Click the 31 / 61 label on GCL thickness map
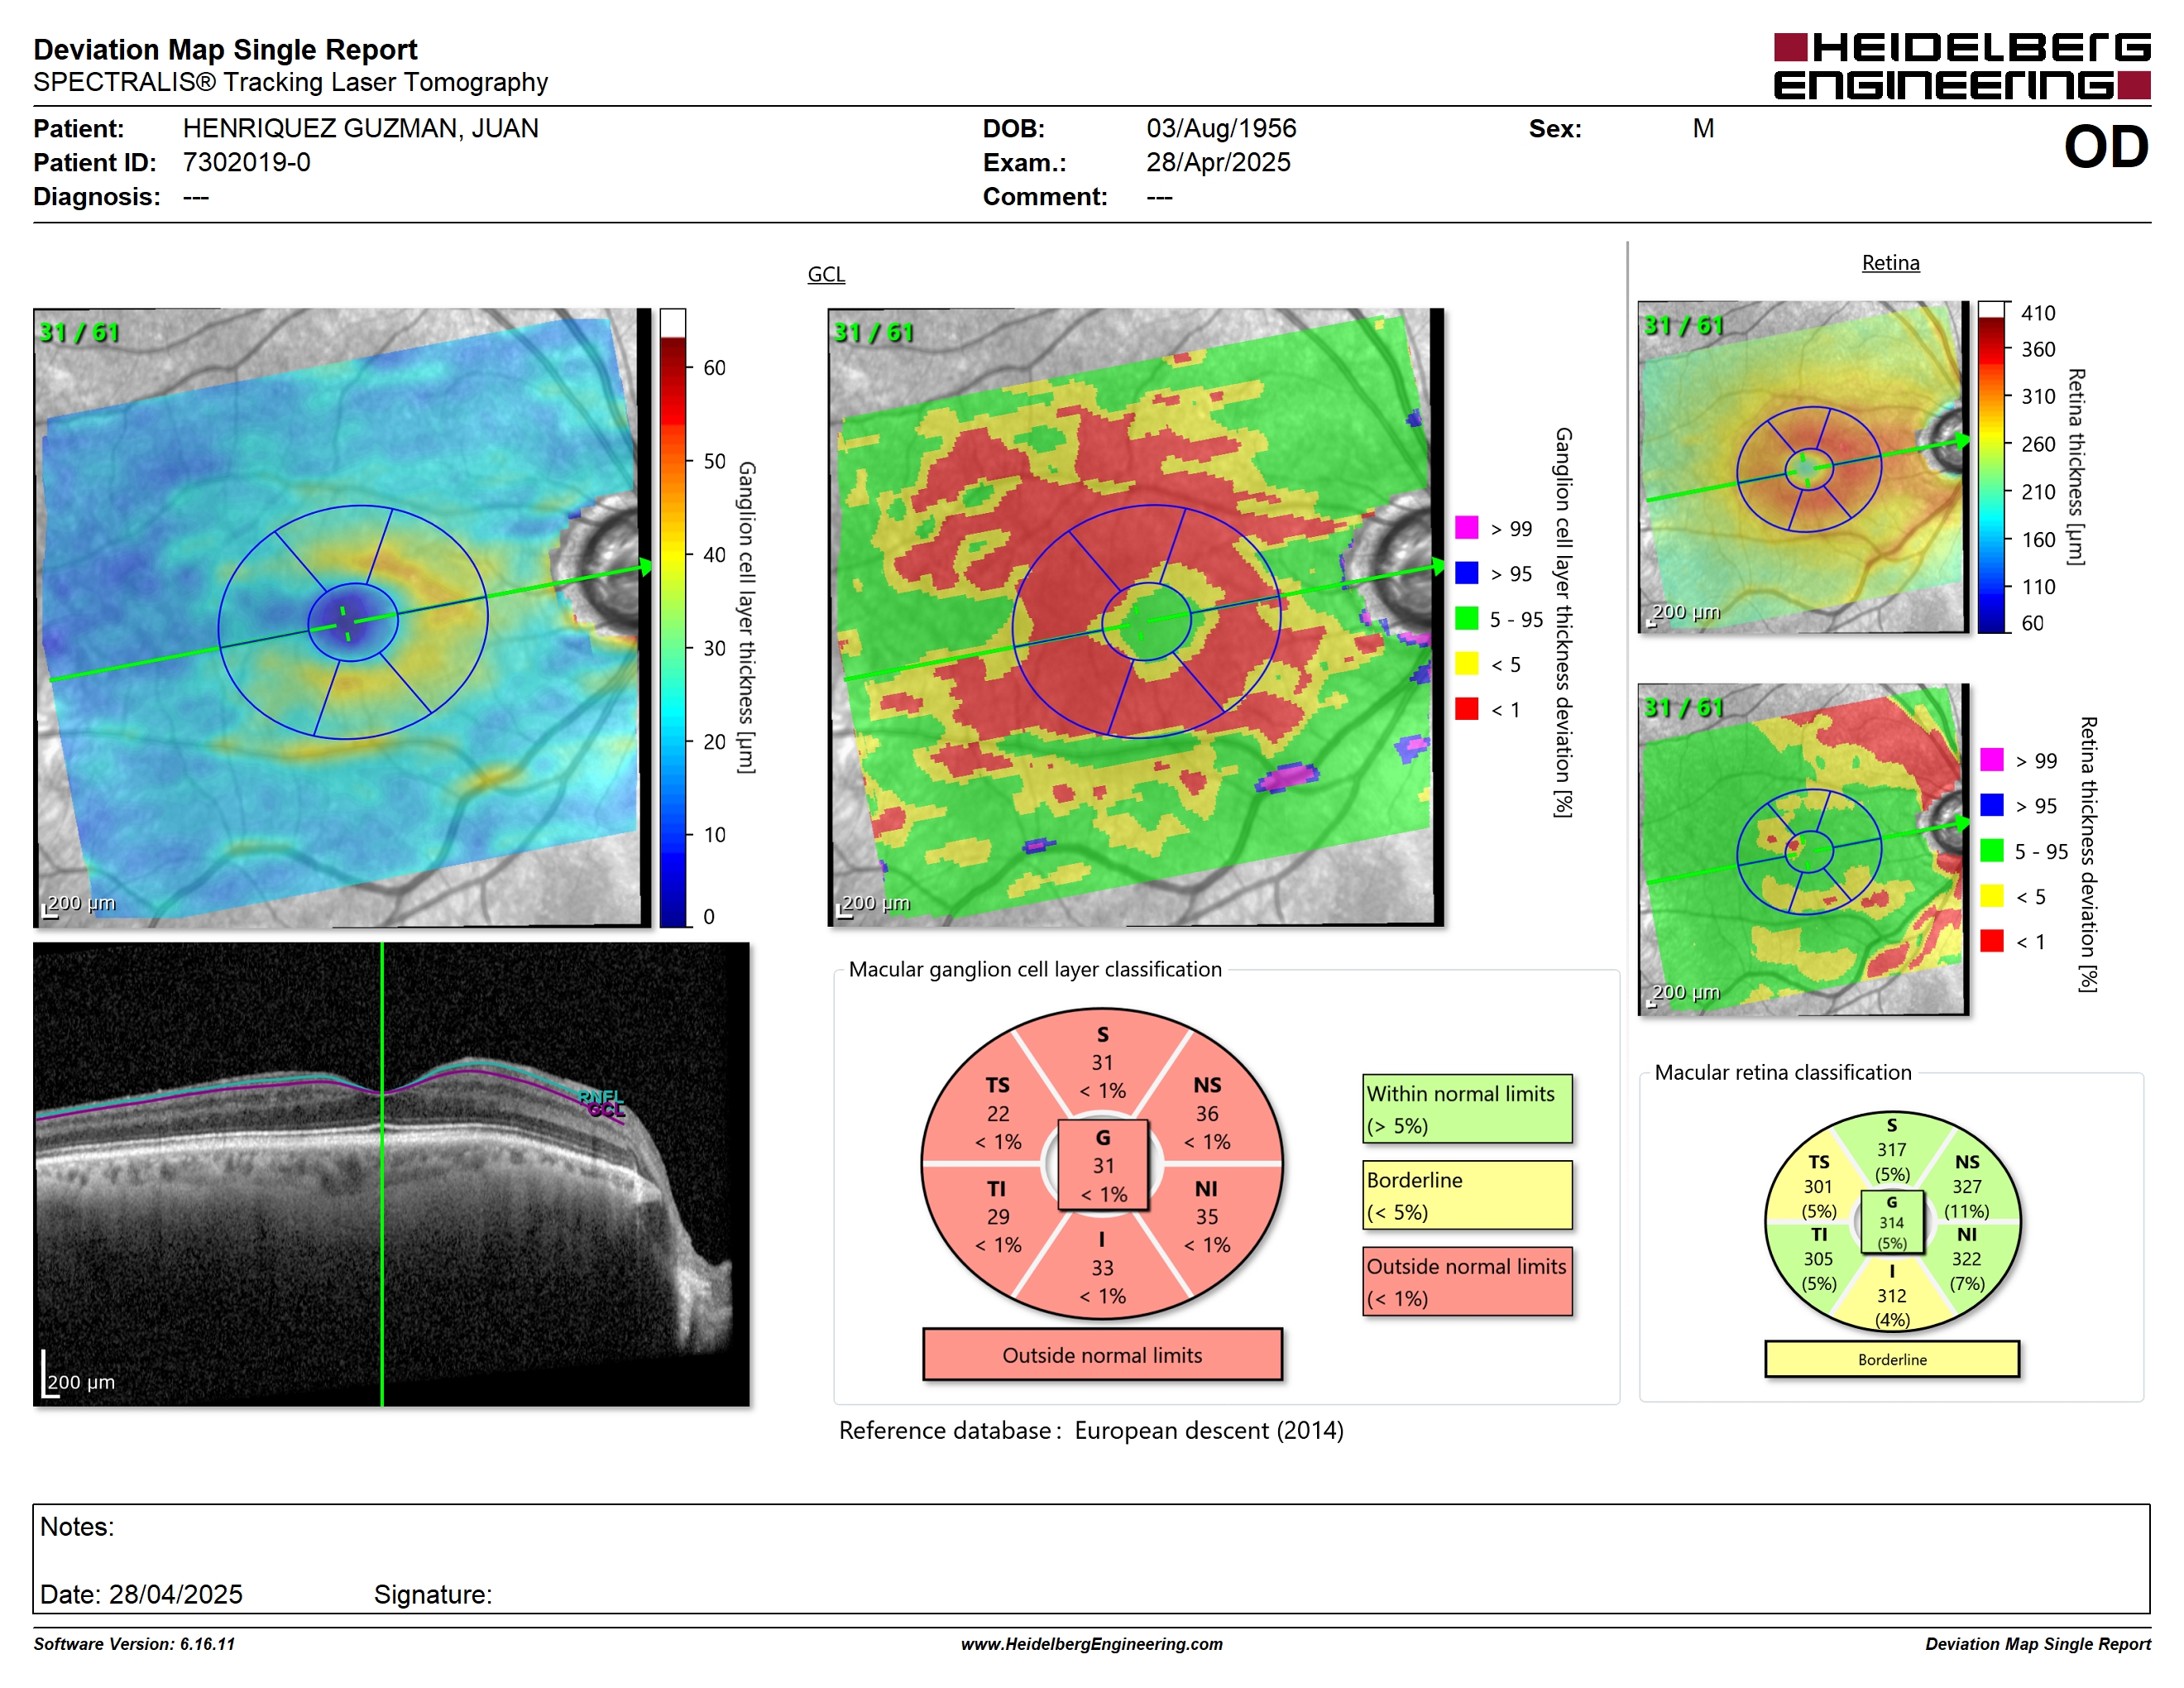Screen dimensions: 2184x1688 (78, 332)
